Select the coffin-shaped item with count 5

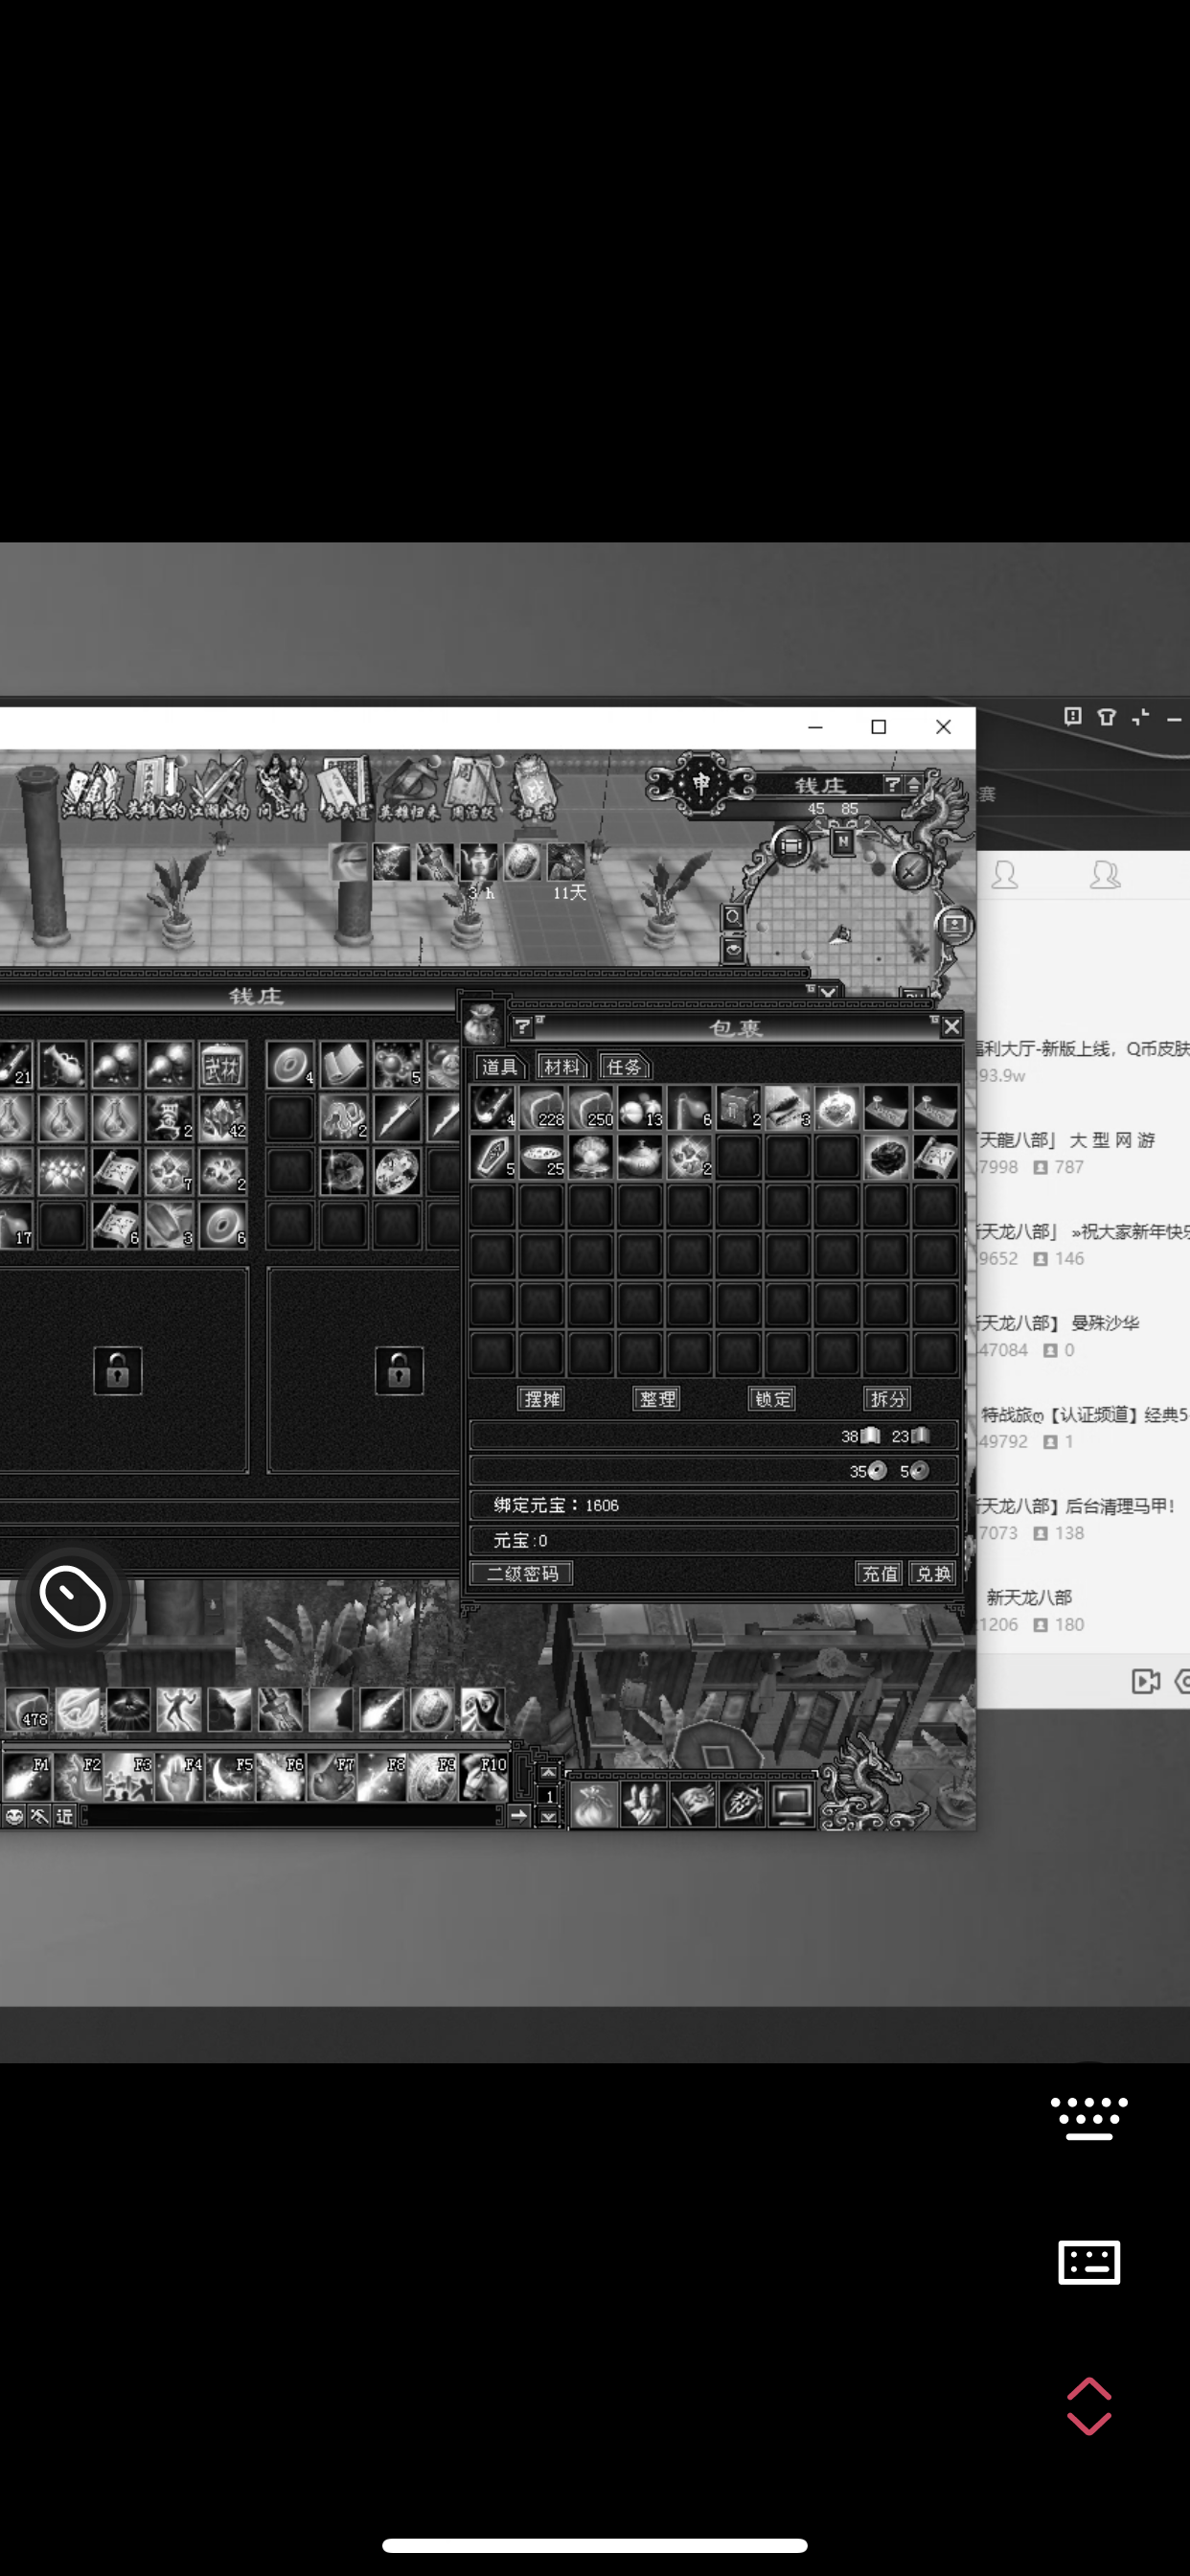[493, 1157]
